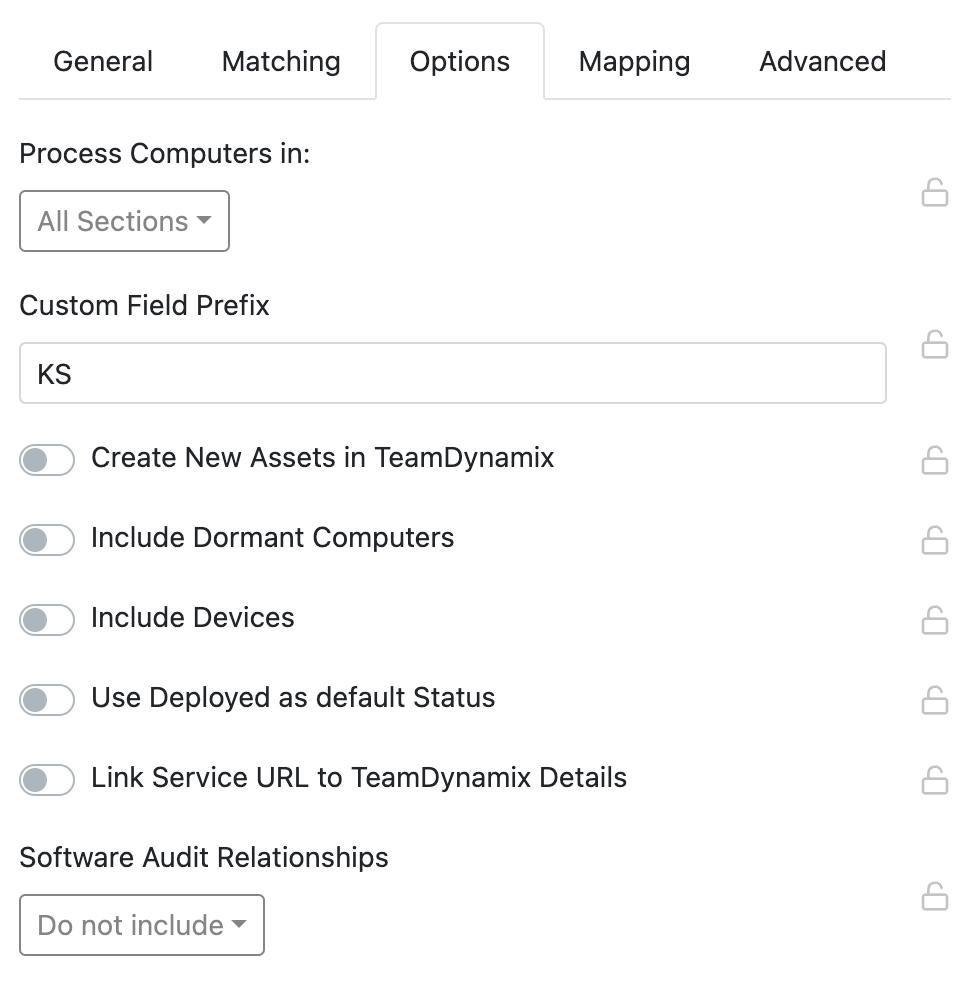
Task: Enable the Include Devices switch
Action: coord(47,619)
